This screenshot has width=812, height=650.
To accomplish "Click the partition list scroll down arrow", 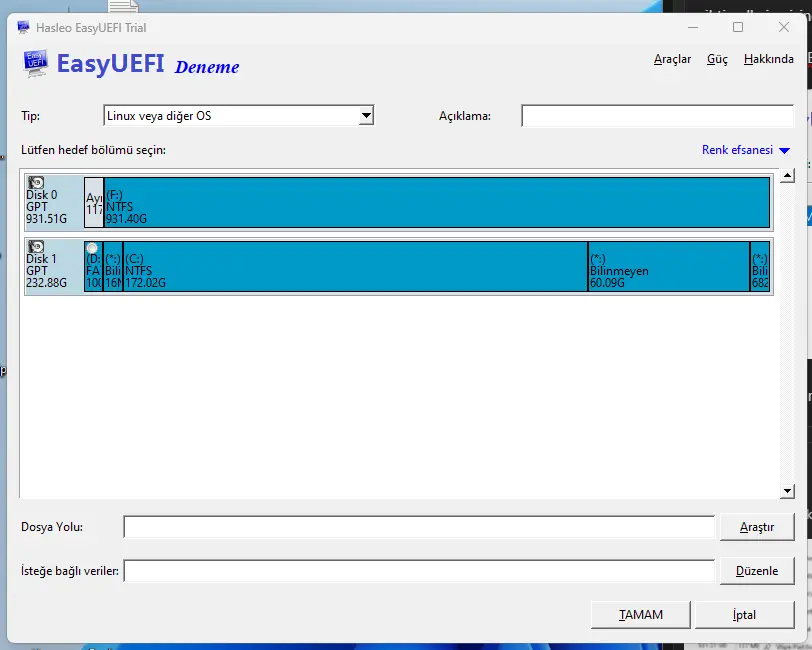I will coord(787,491).
